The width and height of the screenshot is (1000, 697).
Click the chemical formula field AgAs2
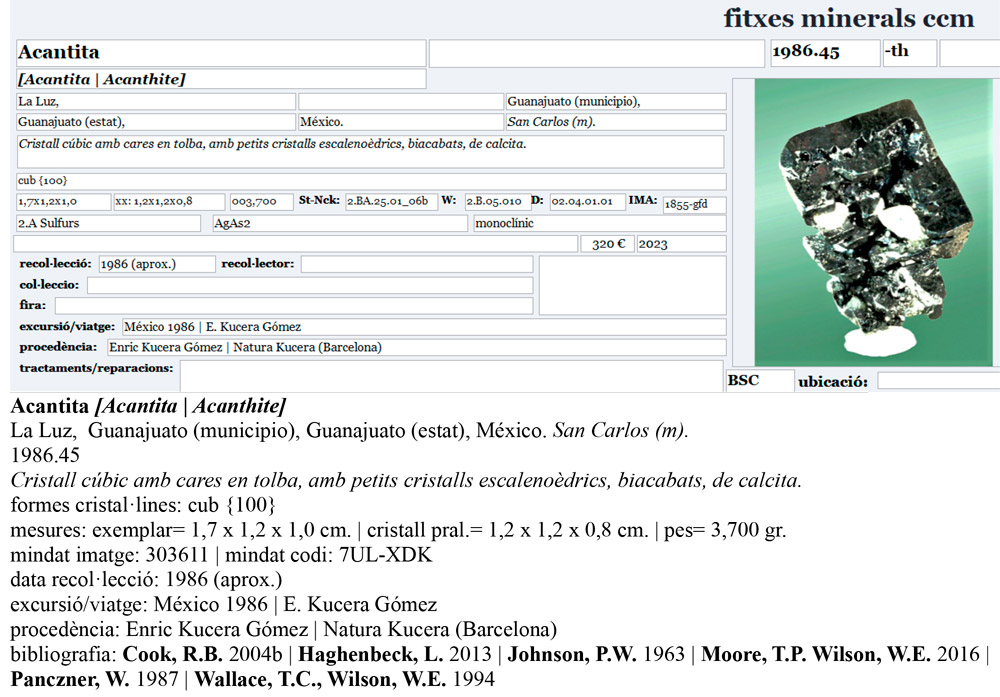point(339,223)
